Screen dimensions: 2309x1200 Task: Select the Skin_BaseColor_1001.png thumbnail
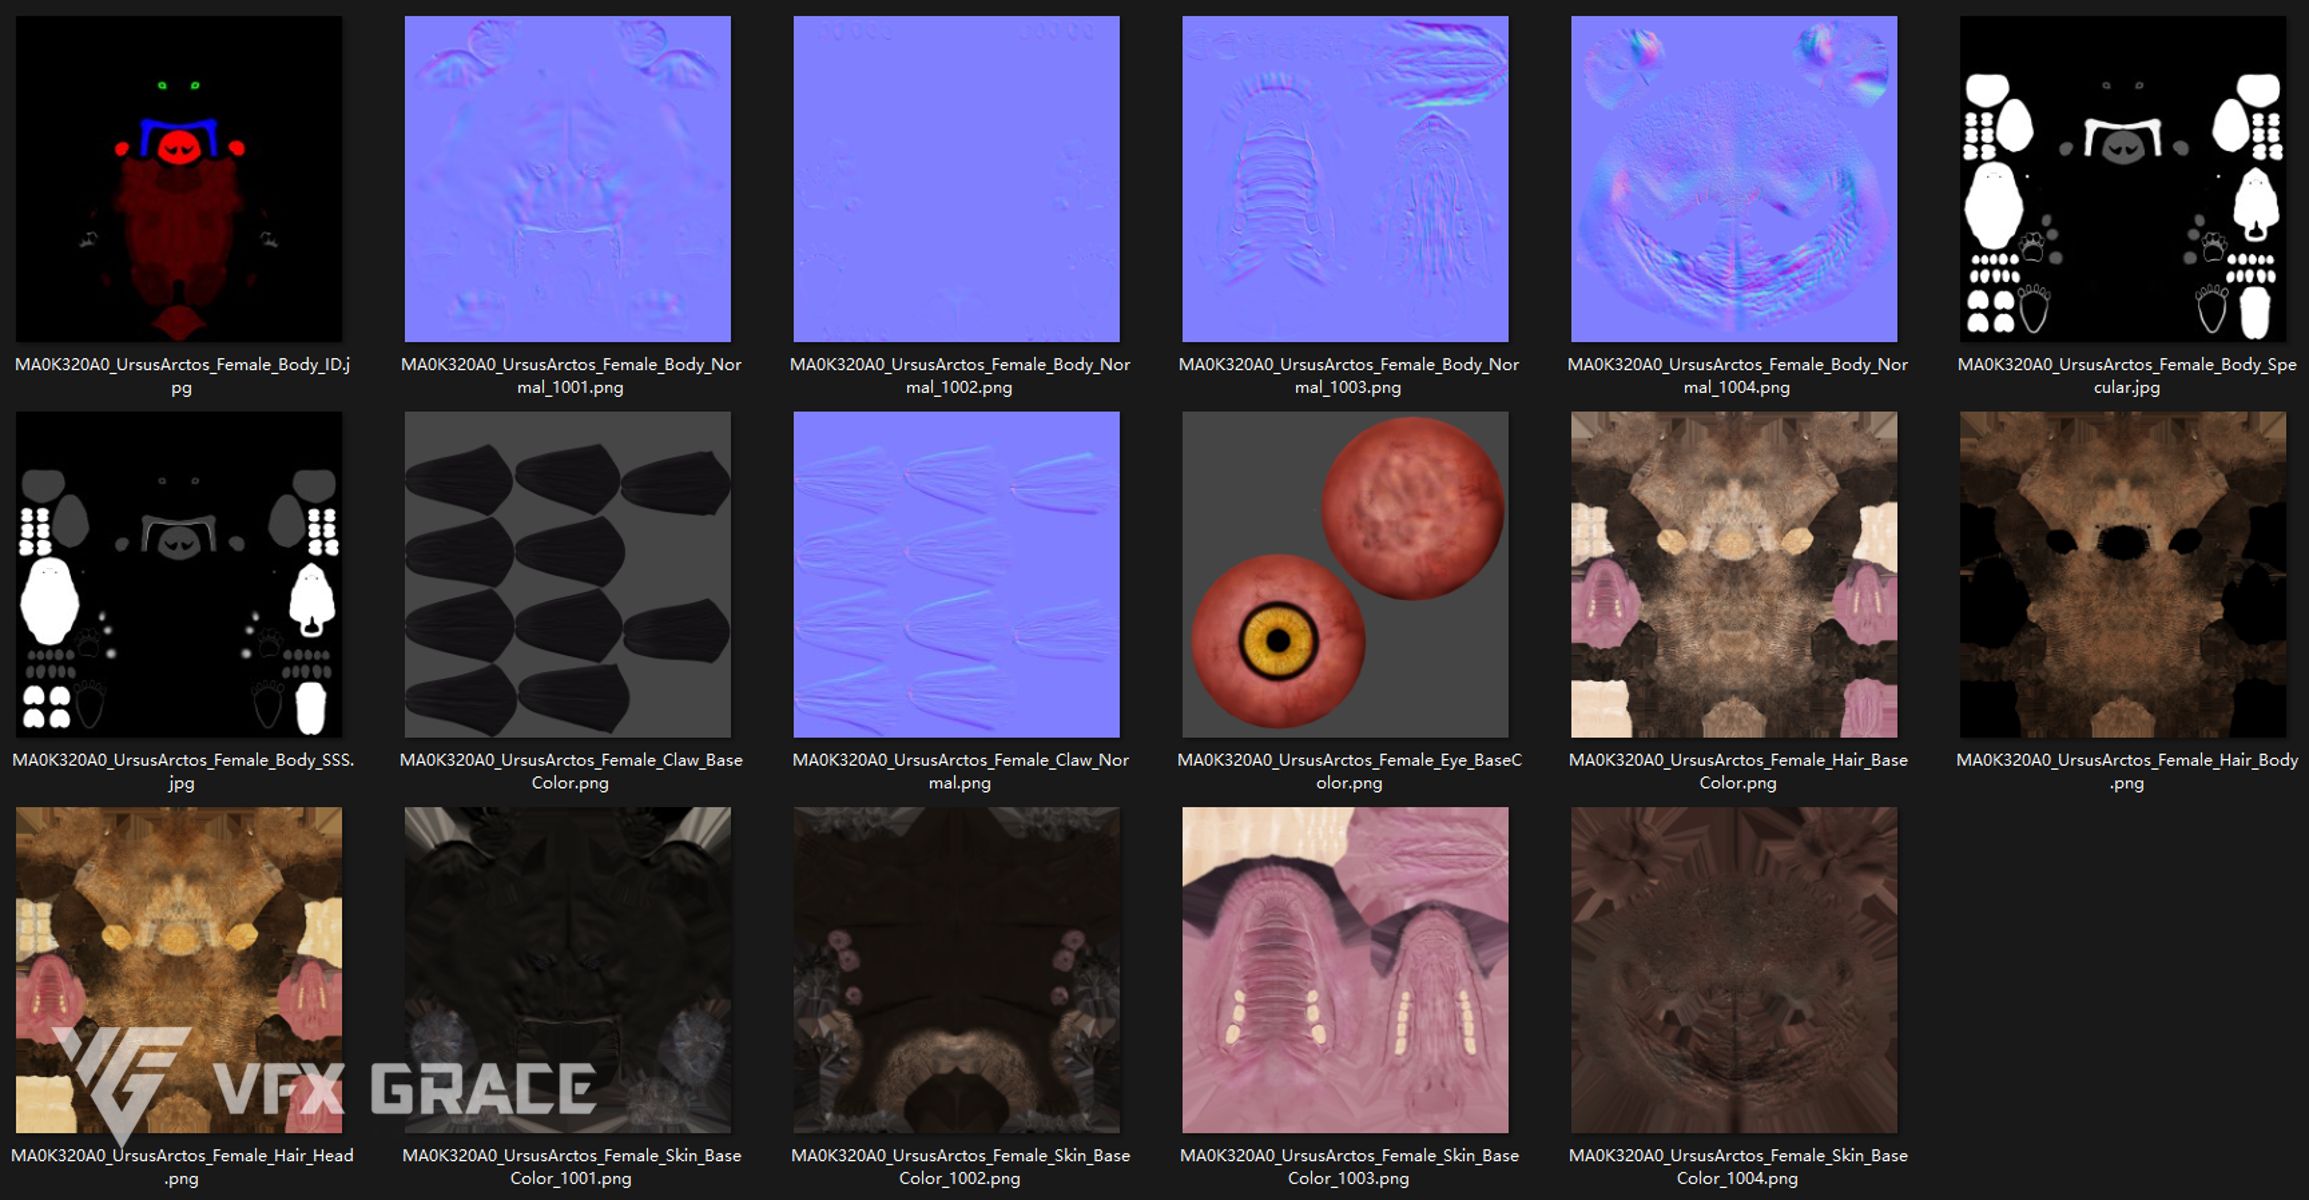point(568,970)
